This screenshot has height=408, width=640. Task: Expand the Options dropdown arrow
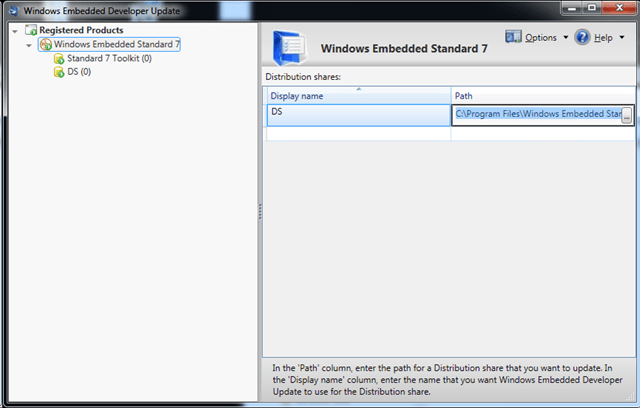point(566,37)
